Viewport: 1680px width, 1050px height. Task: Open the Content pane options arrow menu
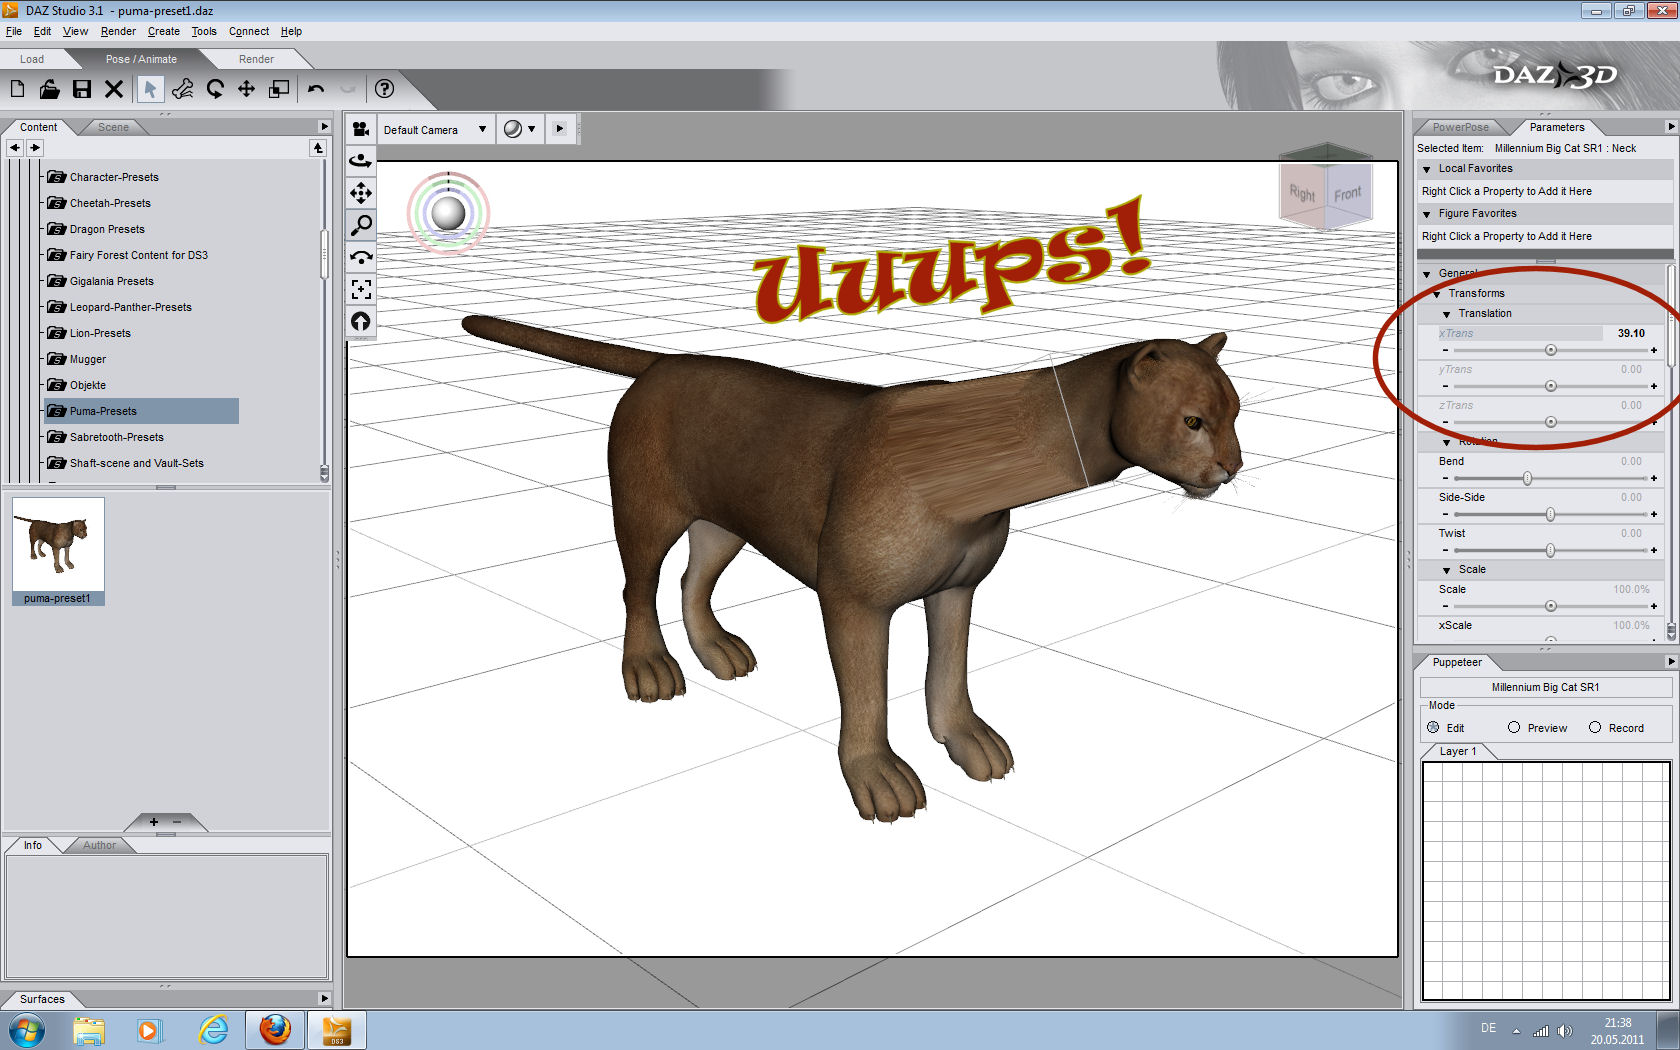[324, 127]
